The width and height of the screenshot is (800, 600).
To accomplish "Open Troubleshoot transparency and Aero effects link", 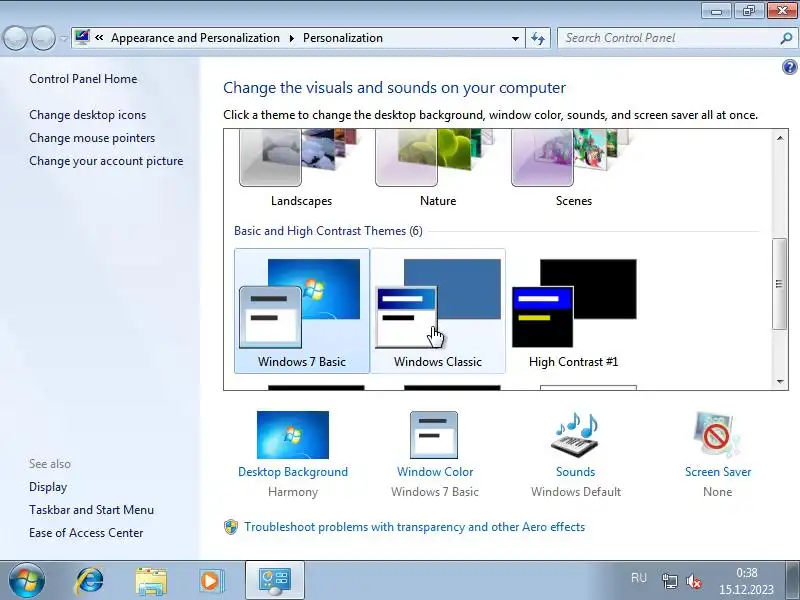I will pos(414,527).
